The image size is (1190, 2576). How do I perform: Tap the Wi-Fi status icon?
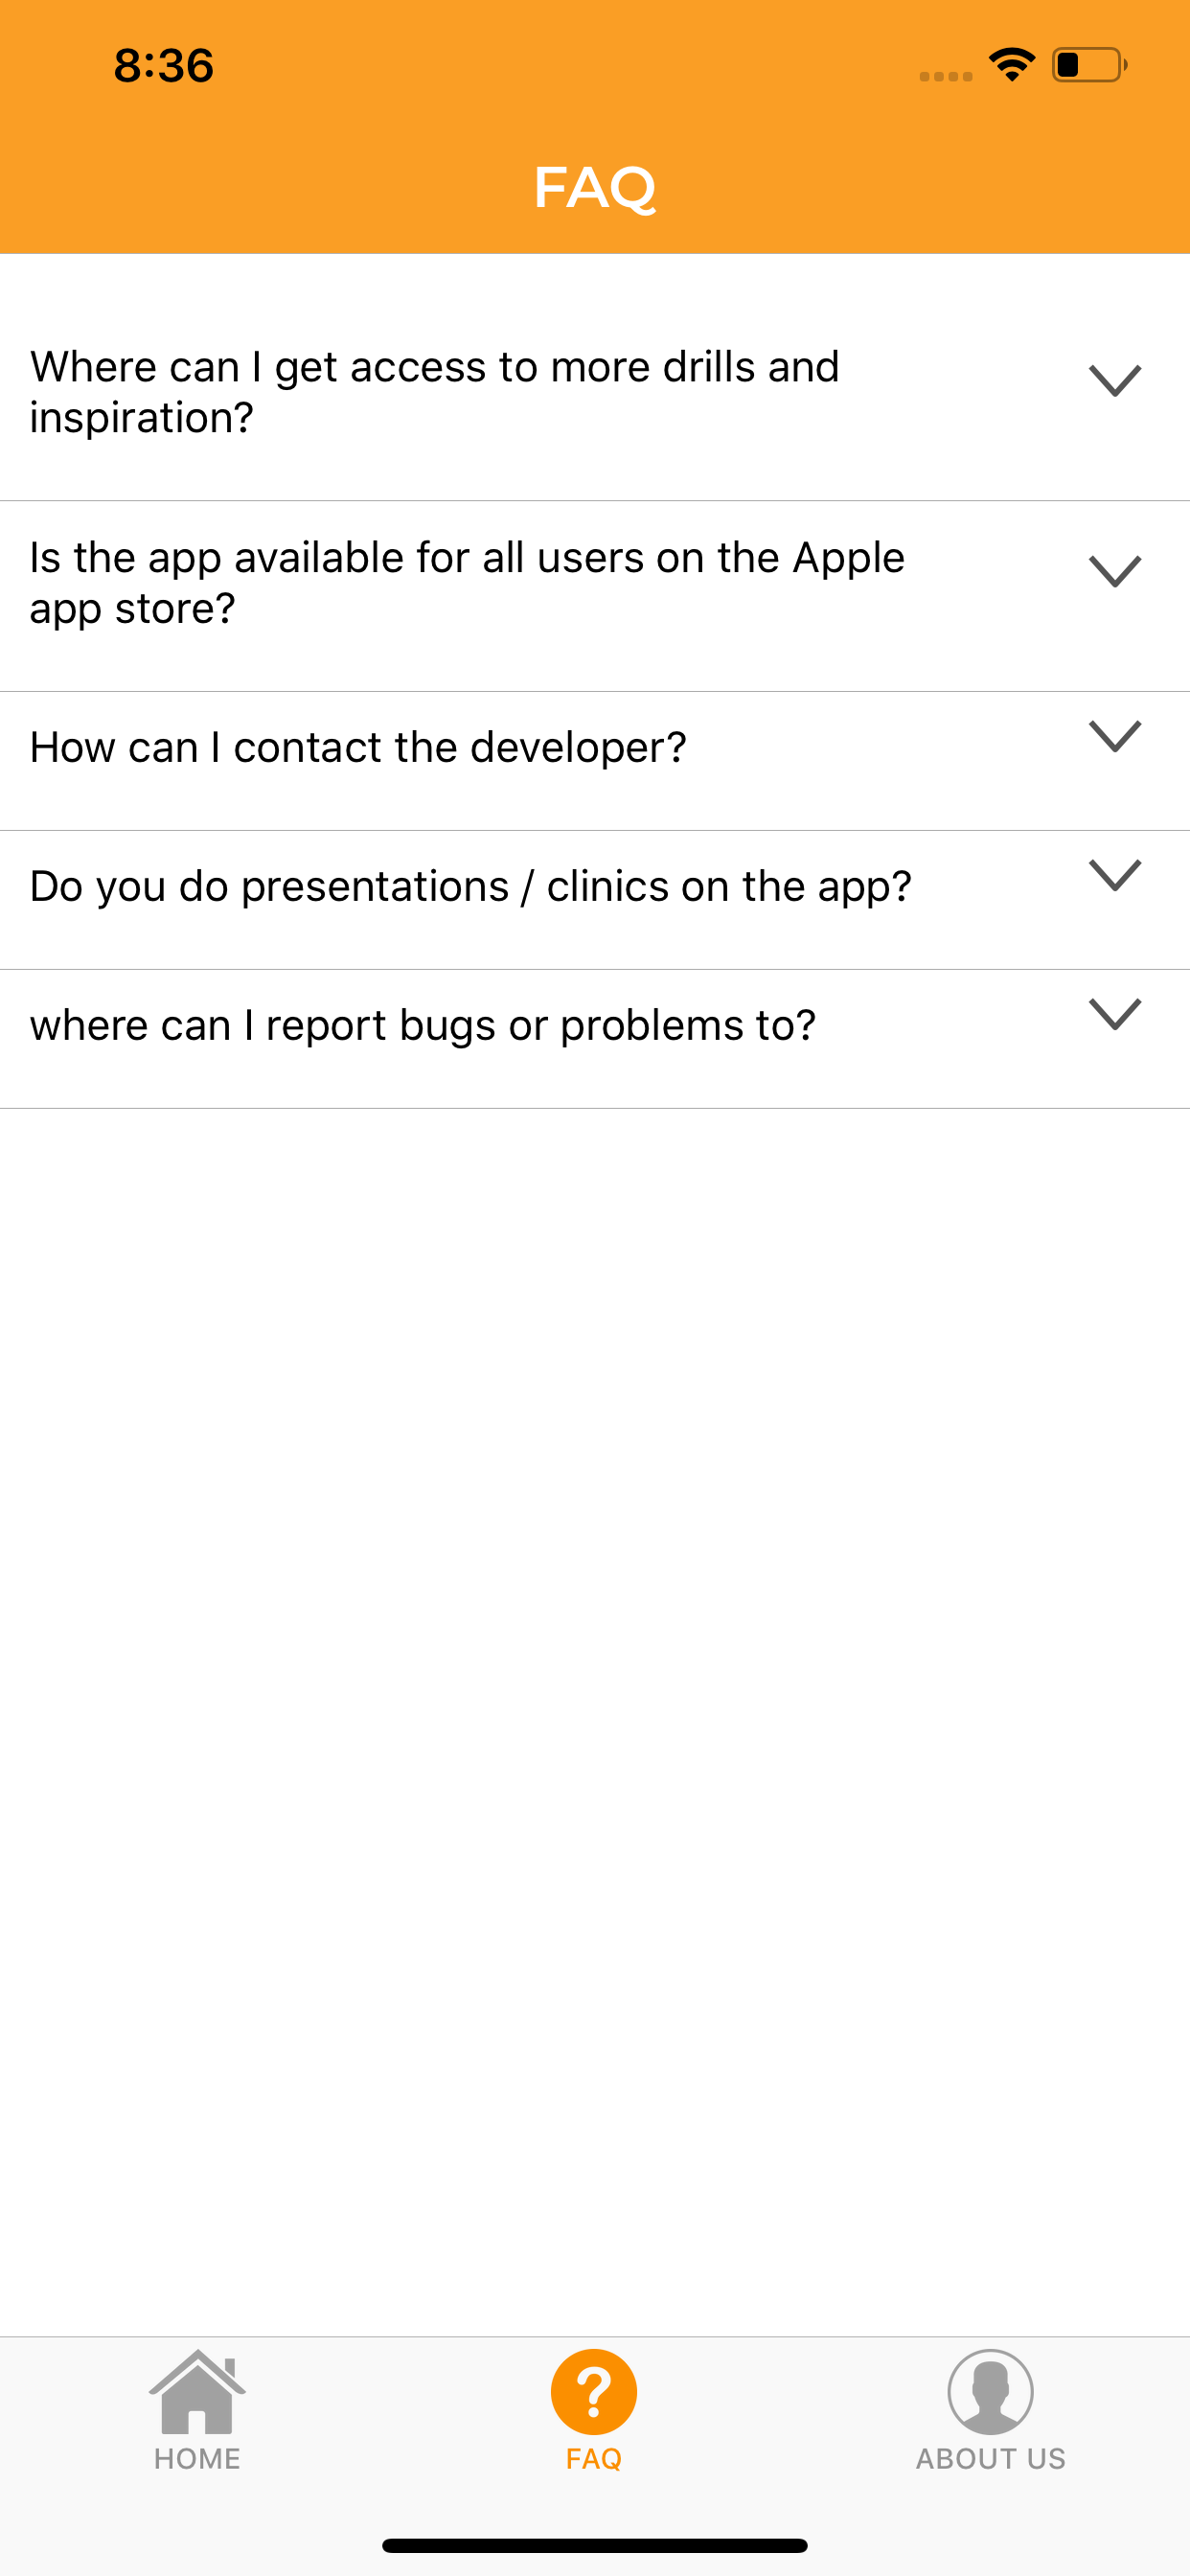(x=1012, y=65)
